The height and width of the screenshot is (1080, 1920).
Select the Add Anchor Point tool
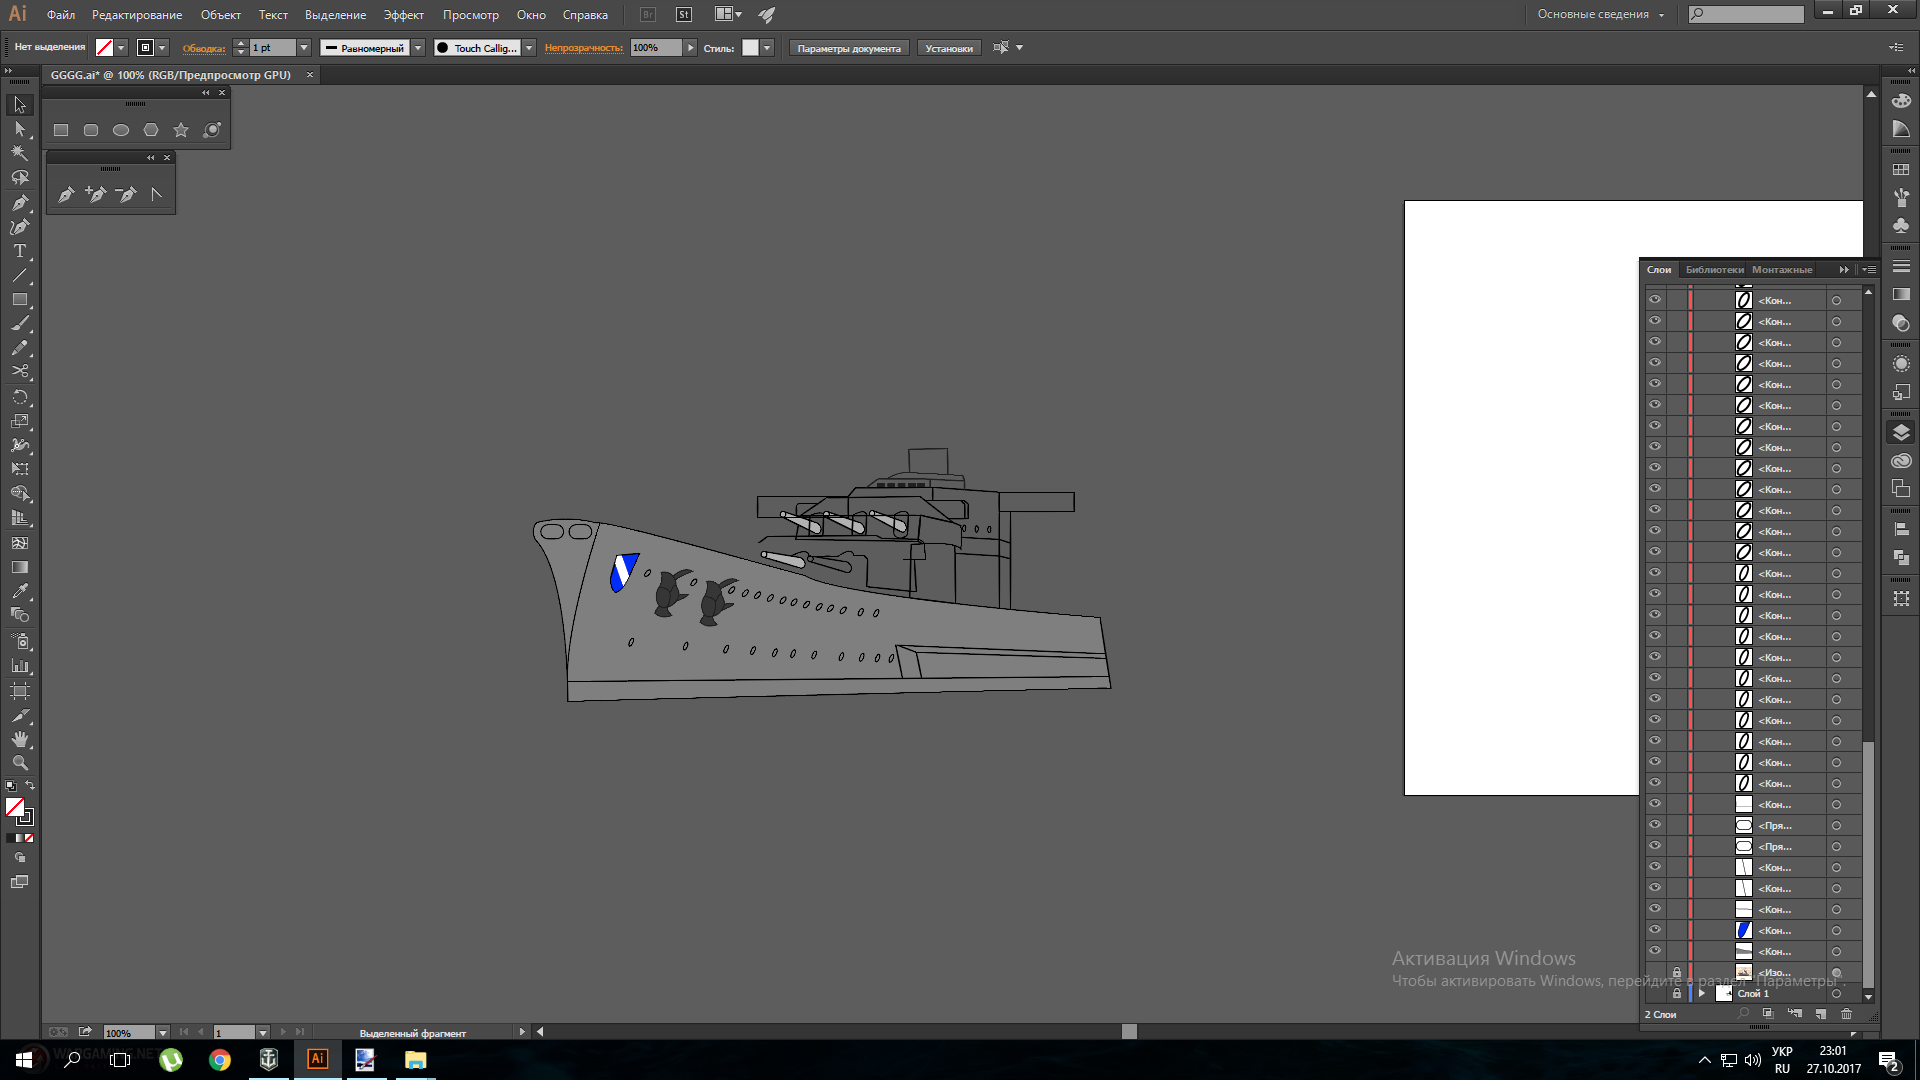pyautogui.click(x=96, y=194)
